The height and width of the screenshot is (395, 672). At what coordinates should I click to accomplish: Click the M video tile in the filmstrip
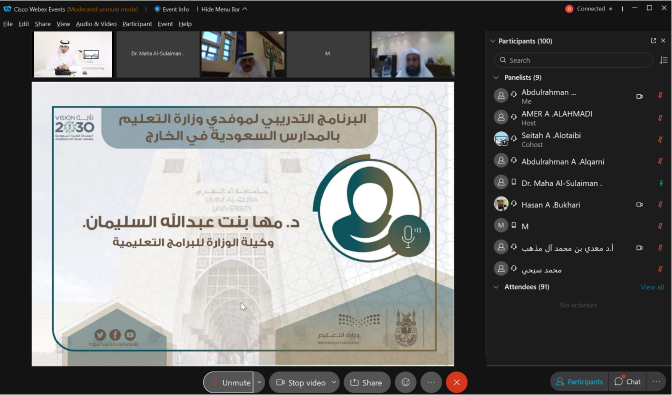coord(327,54)
